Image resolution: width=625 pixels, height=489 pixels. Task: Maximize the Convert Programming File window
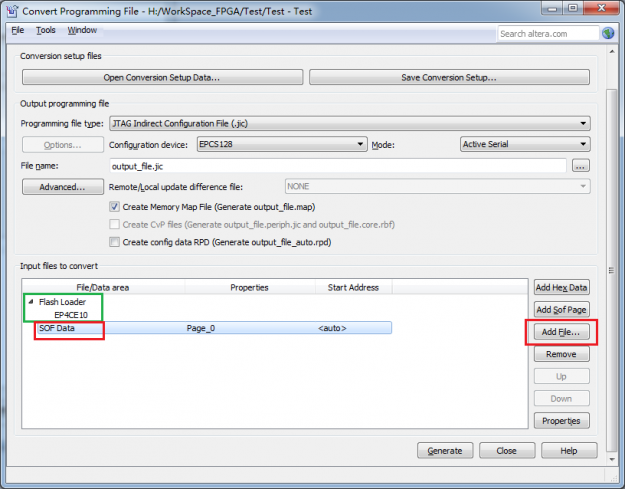[573, 9]
